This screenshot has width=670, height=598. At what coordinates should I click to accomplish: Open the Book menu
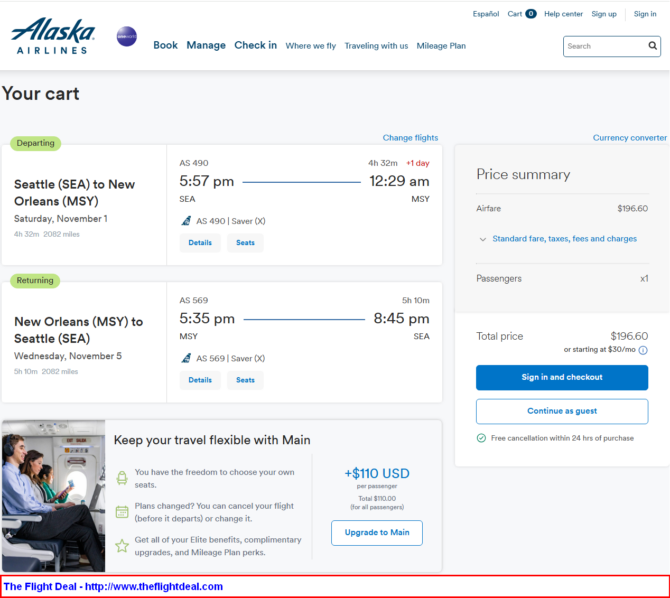(x=165, y=45)
